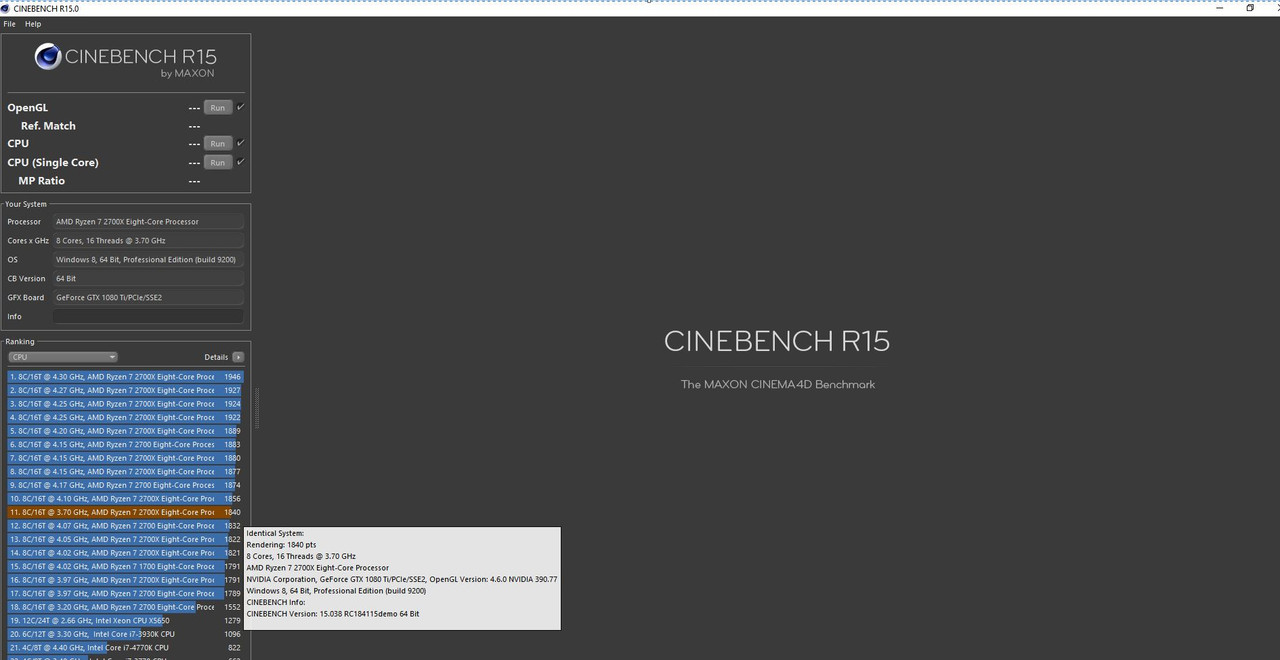Open the CPU ranking type dropdown
This screenshot has width=1280, height=660.
tap(63, 357)
